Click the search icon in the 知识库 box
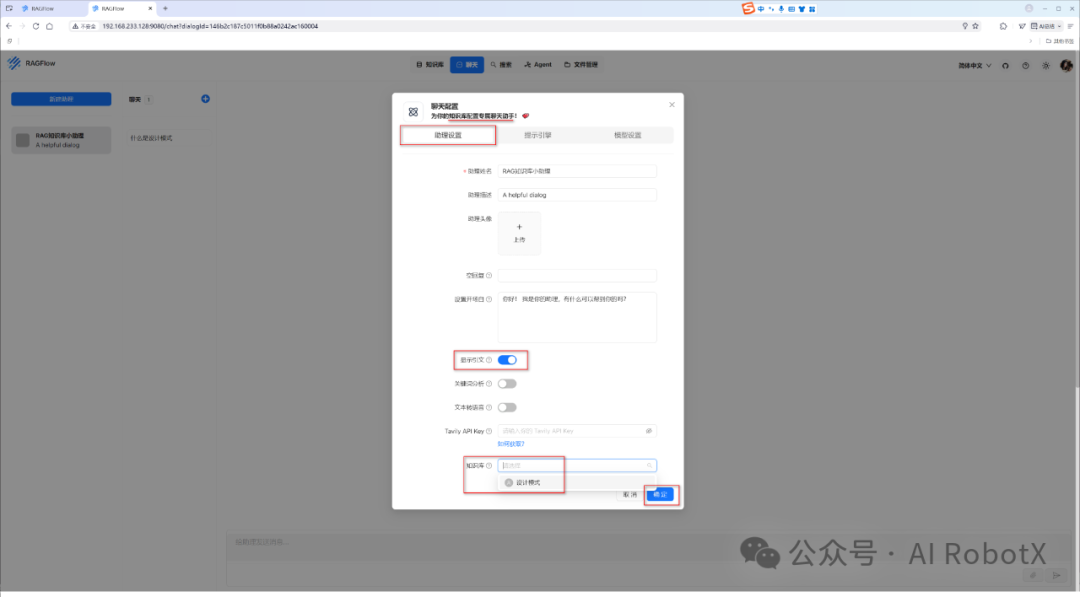 [649, 465]
